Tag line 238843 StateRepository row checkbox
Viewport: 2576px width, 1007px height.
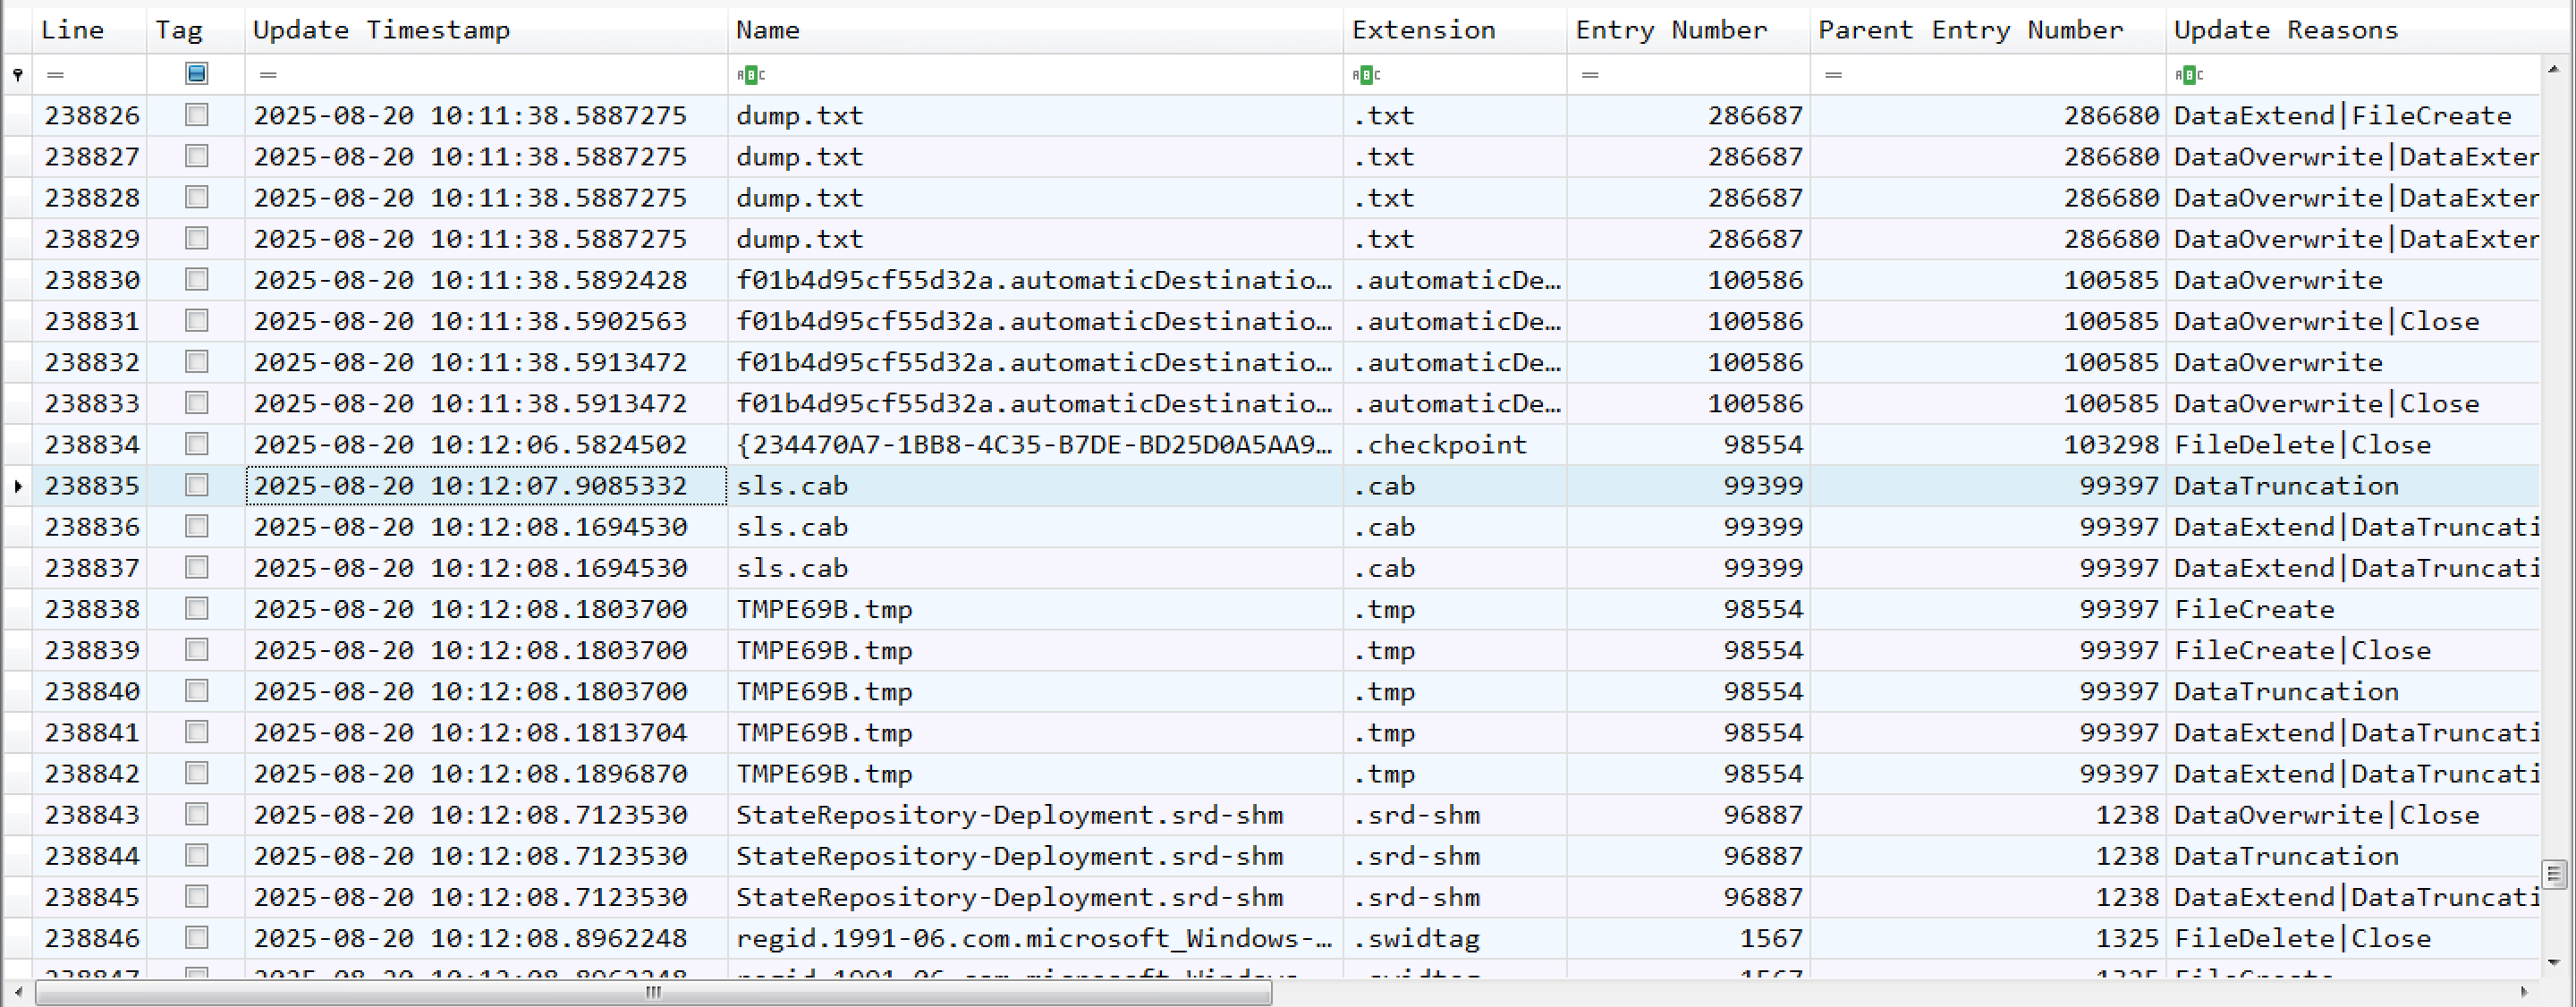click(x=197, y=815)
